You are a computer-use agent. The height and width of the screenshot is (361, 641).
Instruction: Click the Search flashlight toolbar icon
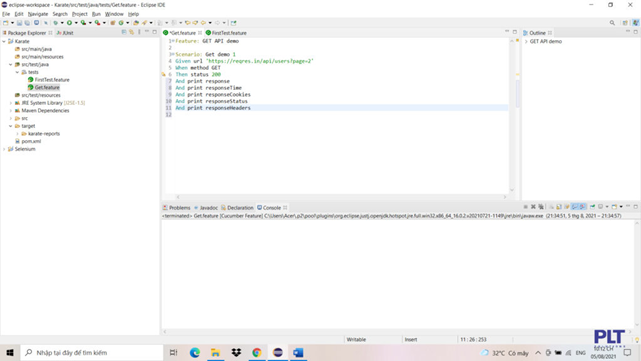144,23
